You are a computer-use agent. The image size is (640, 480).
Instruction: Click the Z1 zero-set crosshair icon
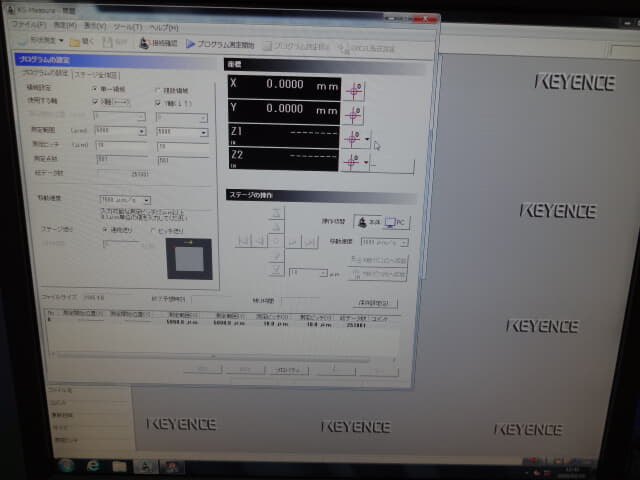tap(351, 139)
